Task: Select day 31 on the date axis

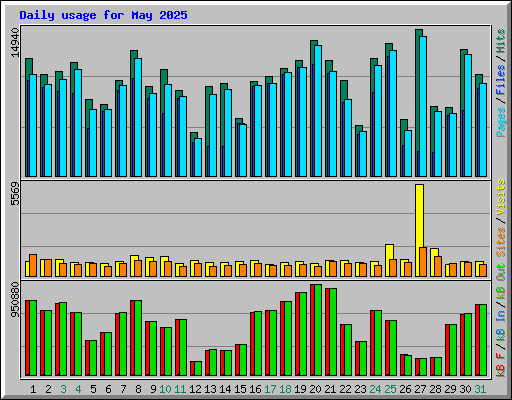Action: pos(480,389)
